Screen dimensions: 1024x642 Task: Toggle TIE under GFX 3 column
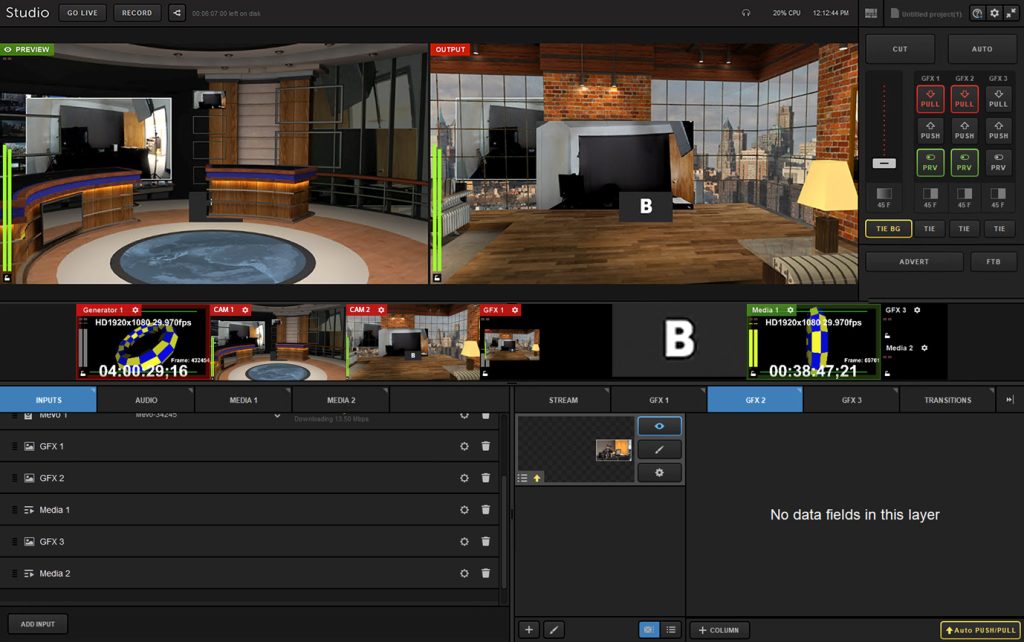(x=999, y=229)
